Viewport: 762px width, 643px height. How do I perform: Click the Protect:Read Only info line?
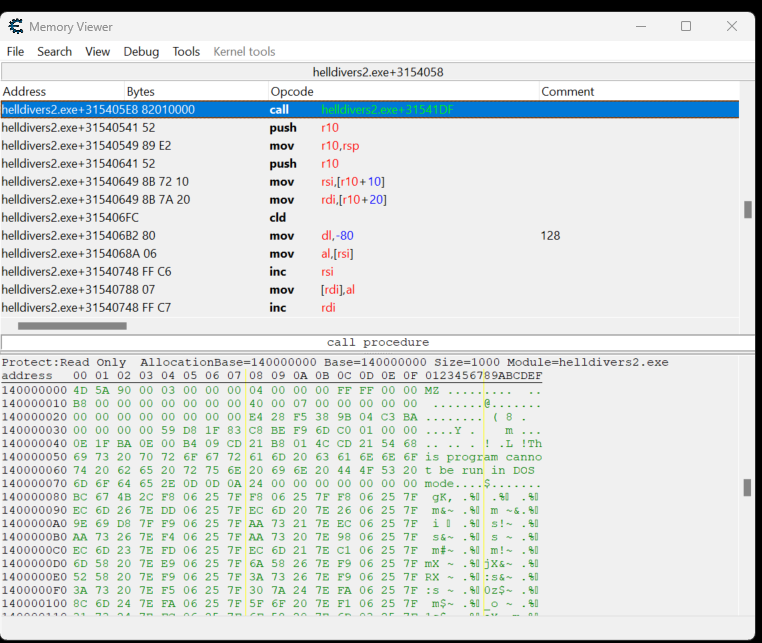point(335,363)
